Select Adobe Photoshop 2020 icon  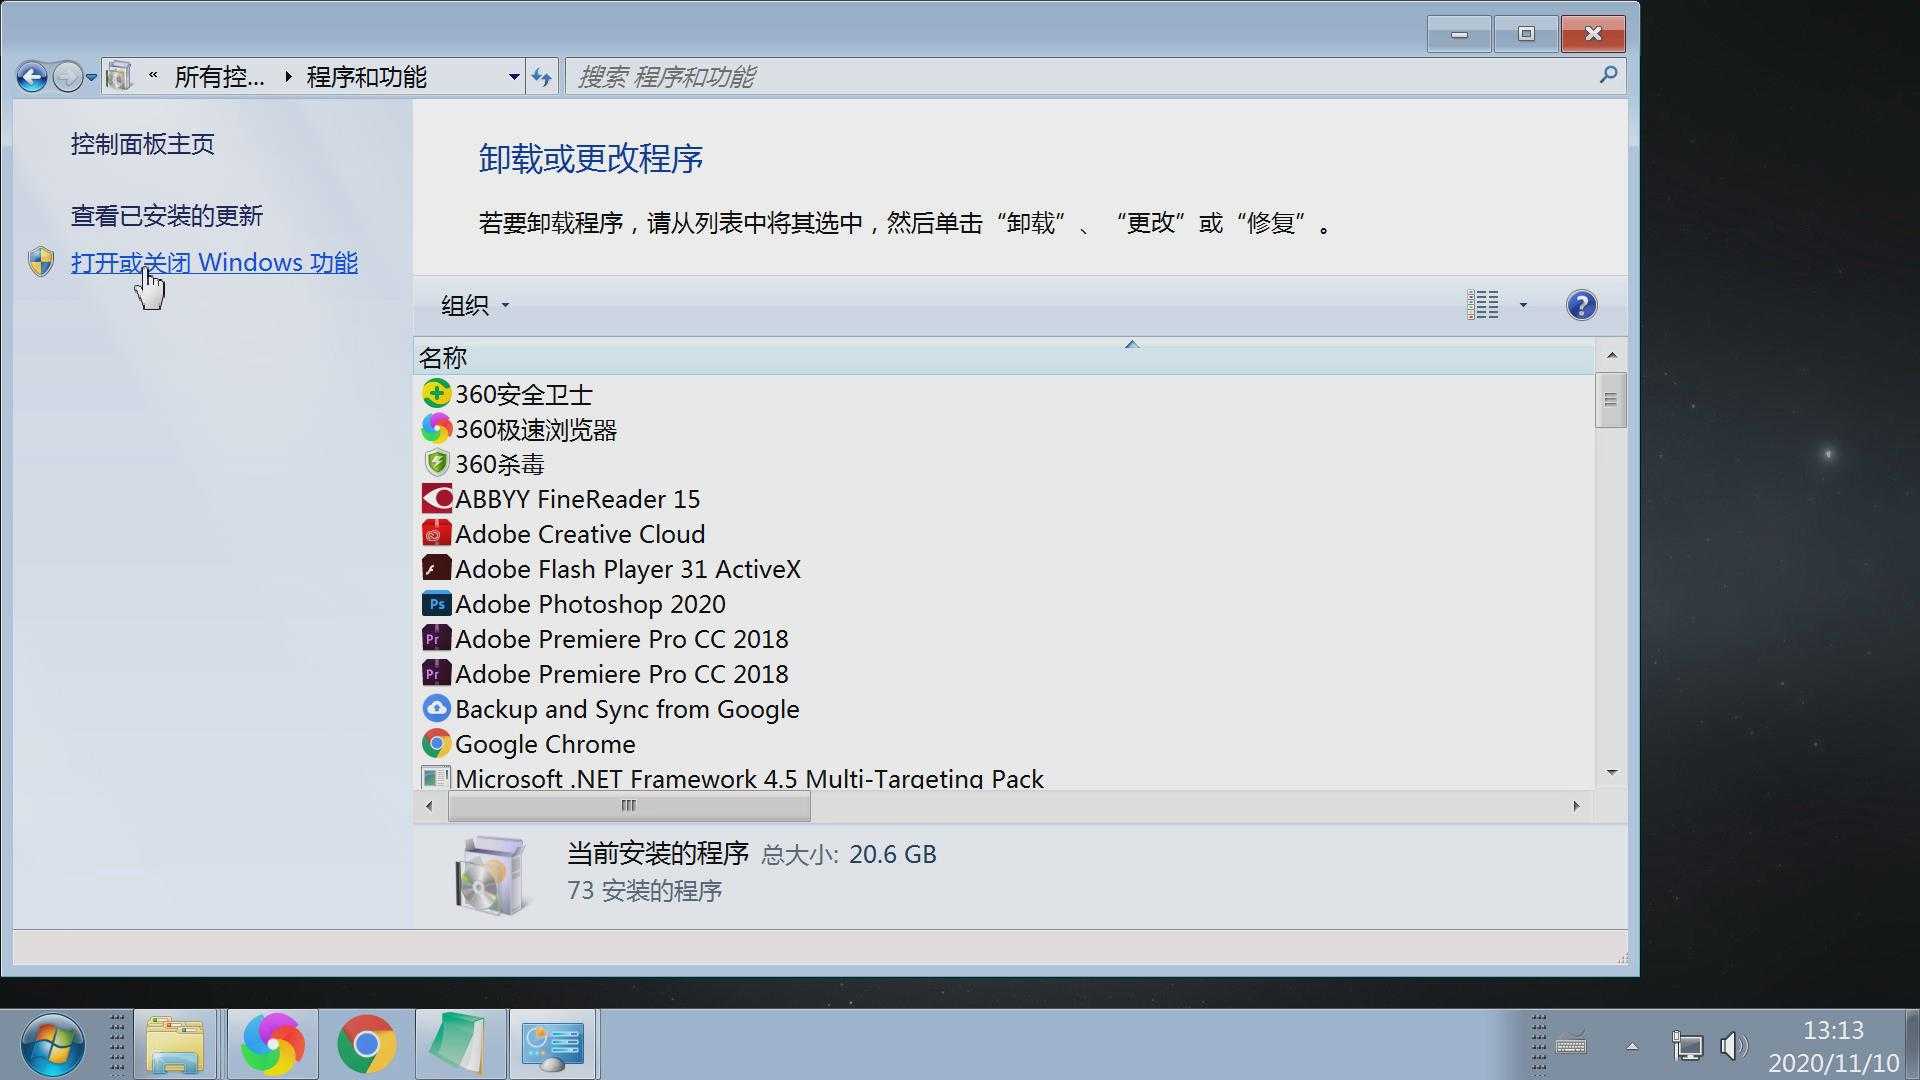point(436,603)
